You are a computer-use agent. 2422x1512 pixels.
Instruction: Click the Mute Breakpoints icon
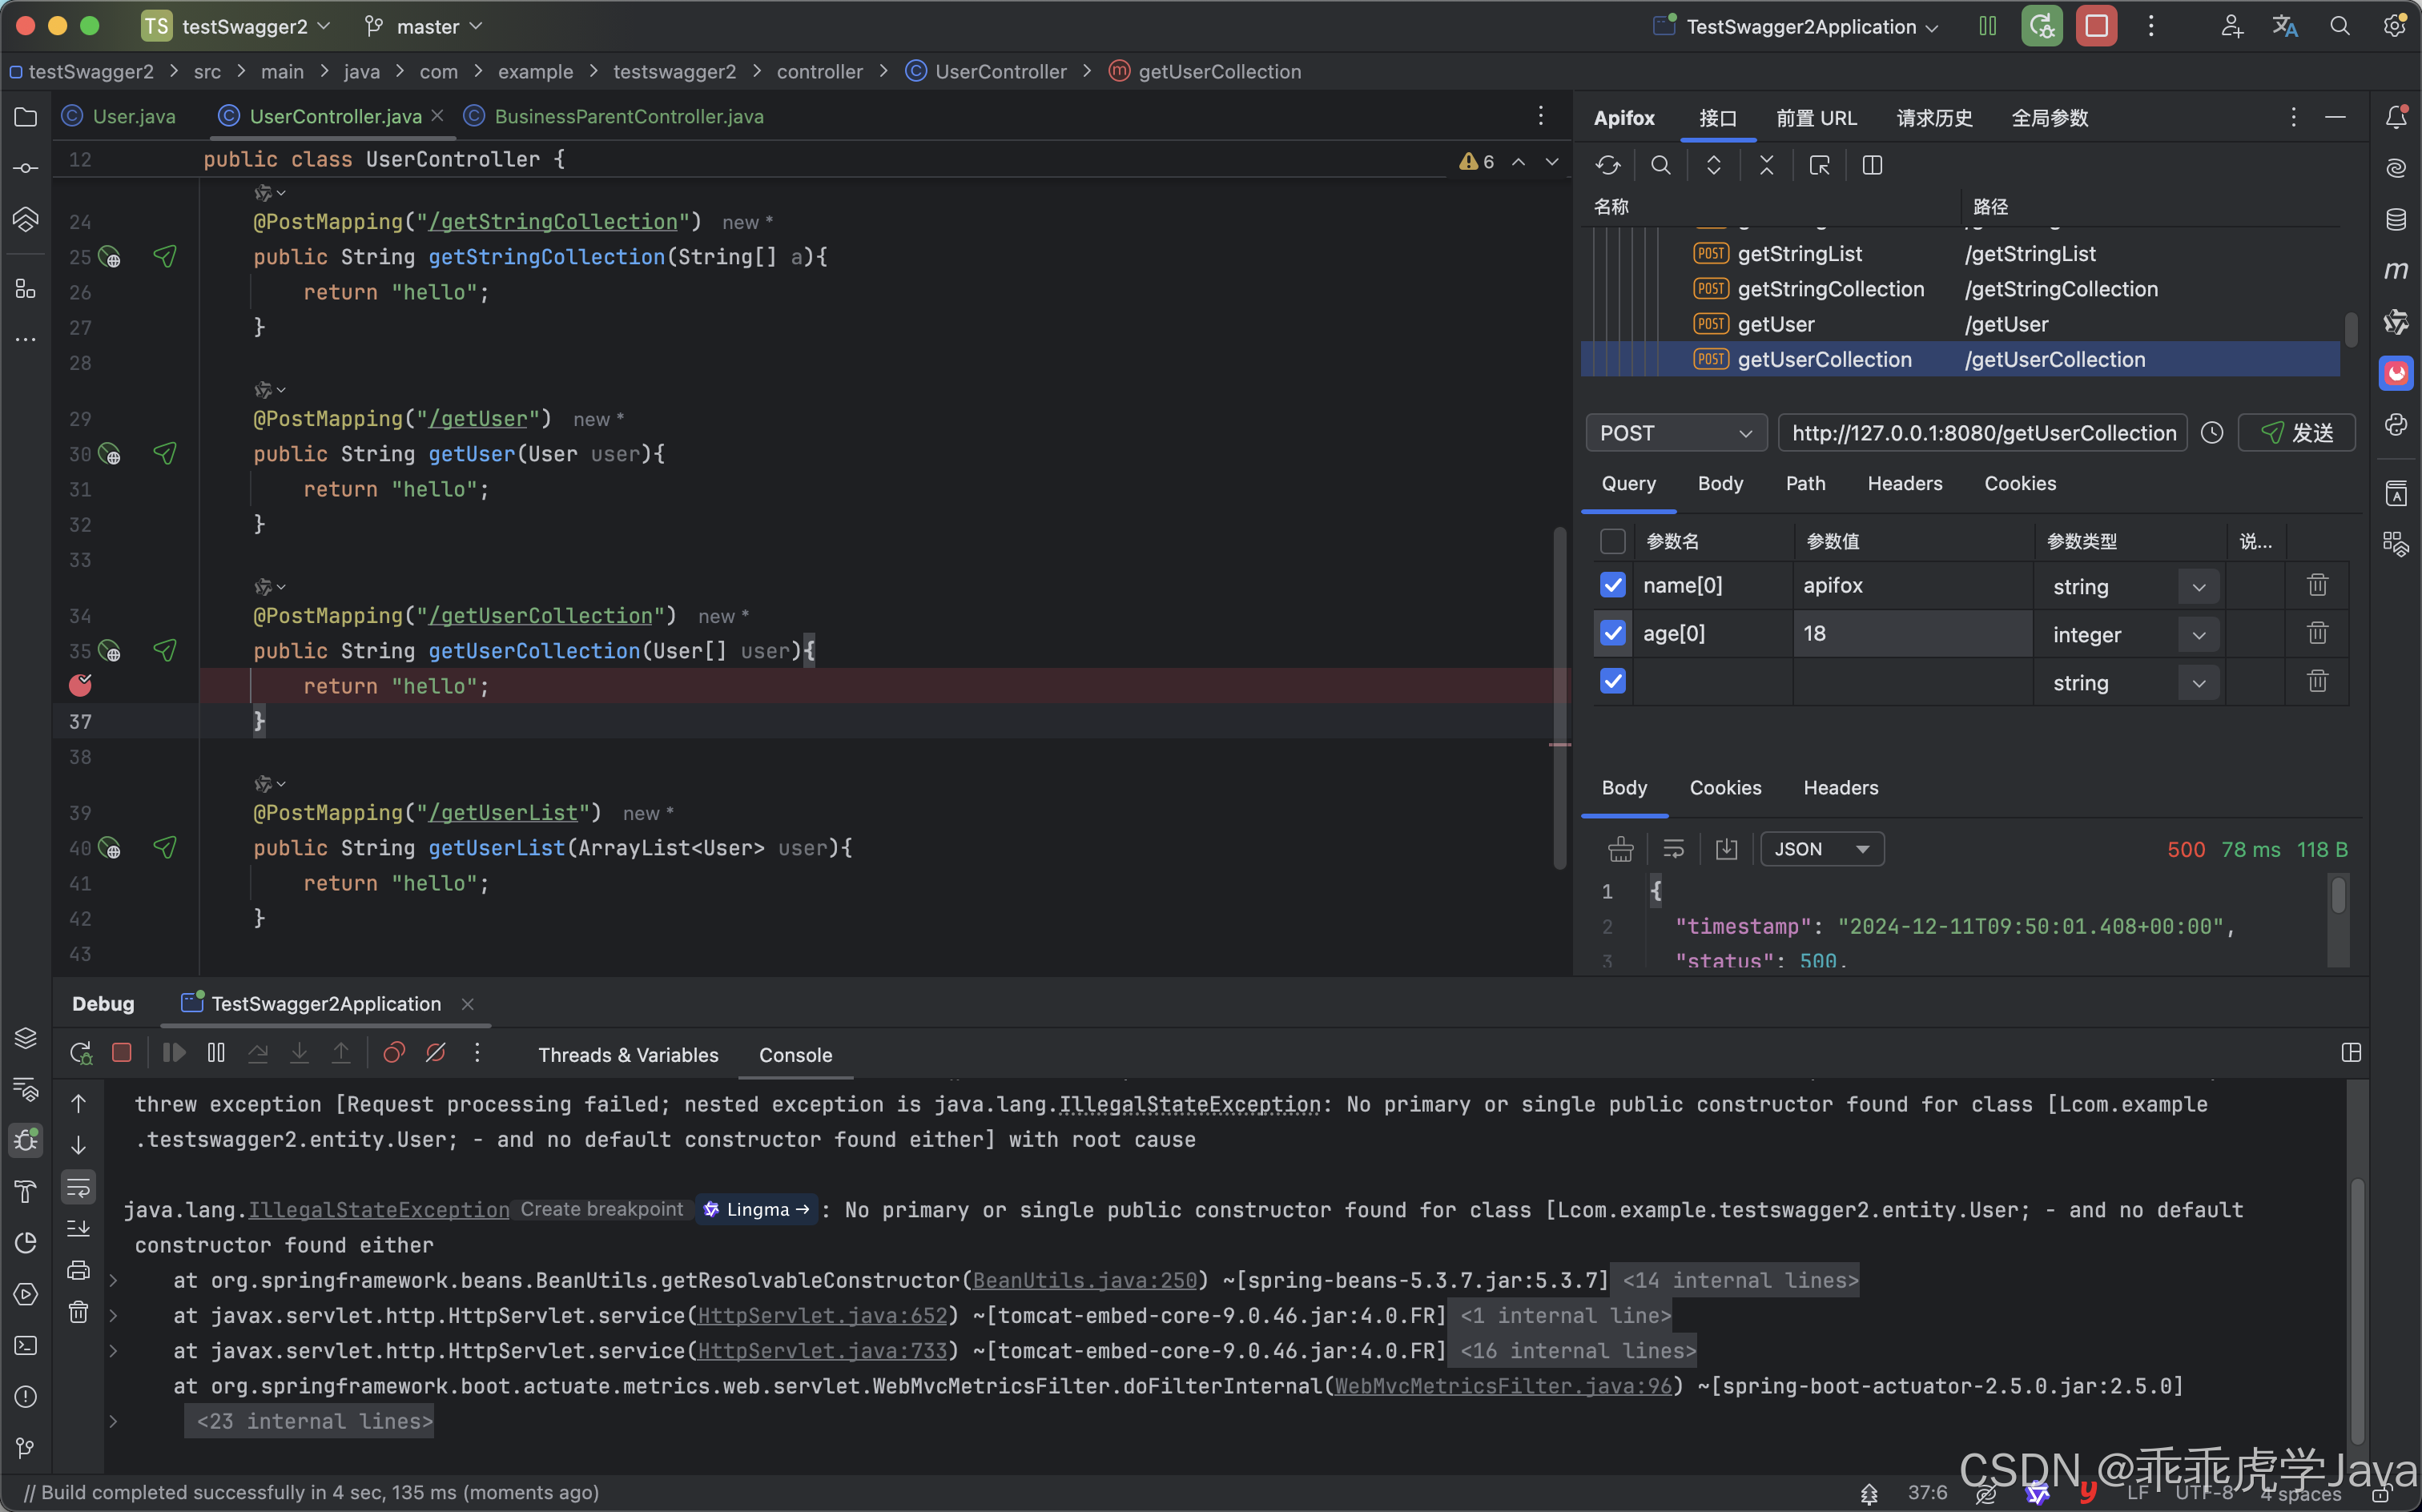pos(435,1053)
